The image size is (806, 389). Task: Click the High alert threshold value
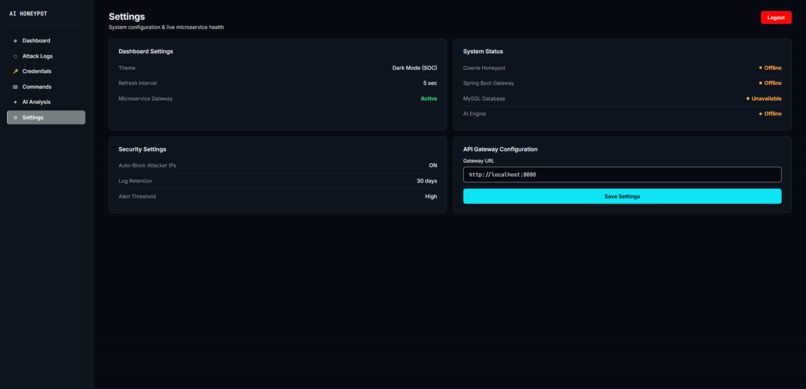(431, 196)
